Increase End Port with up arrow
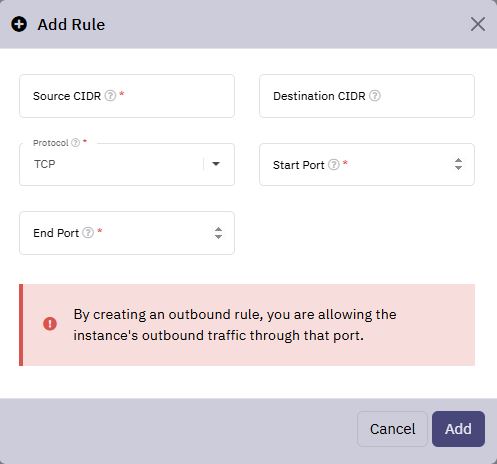 pyautogui.click(x=218, y=229)
